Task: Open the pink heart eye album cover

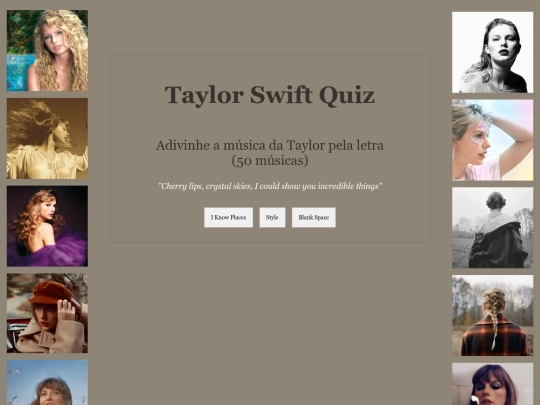Action: coord(492,140)
